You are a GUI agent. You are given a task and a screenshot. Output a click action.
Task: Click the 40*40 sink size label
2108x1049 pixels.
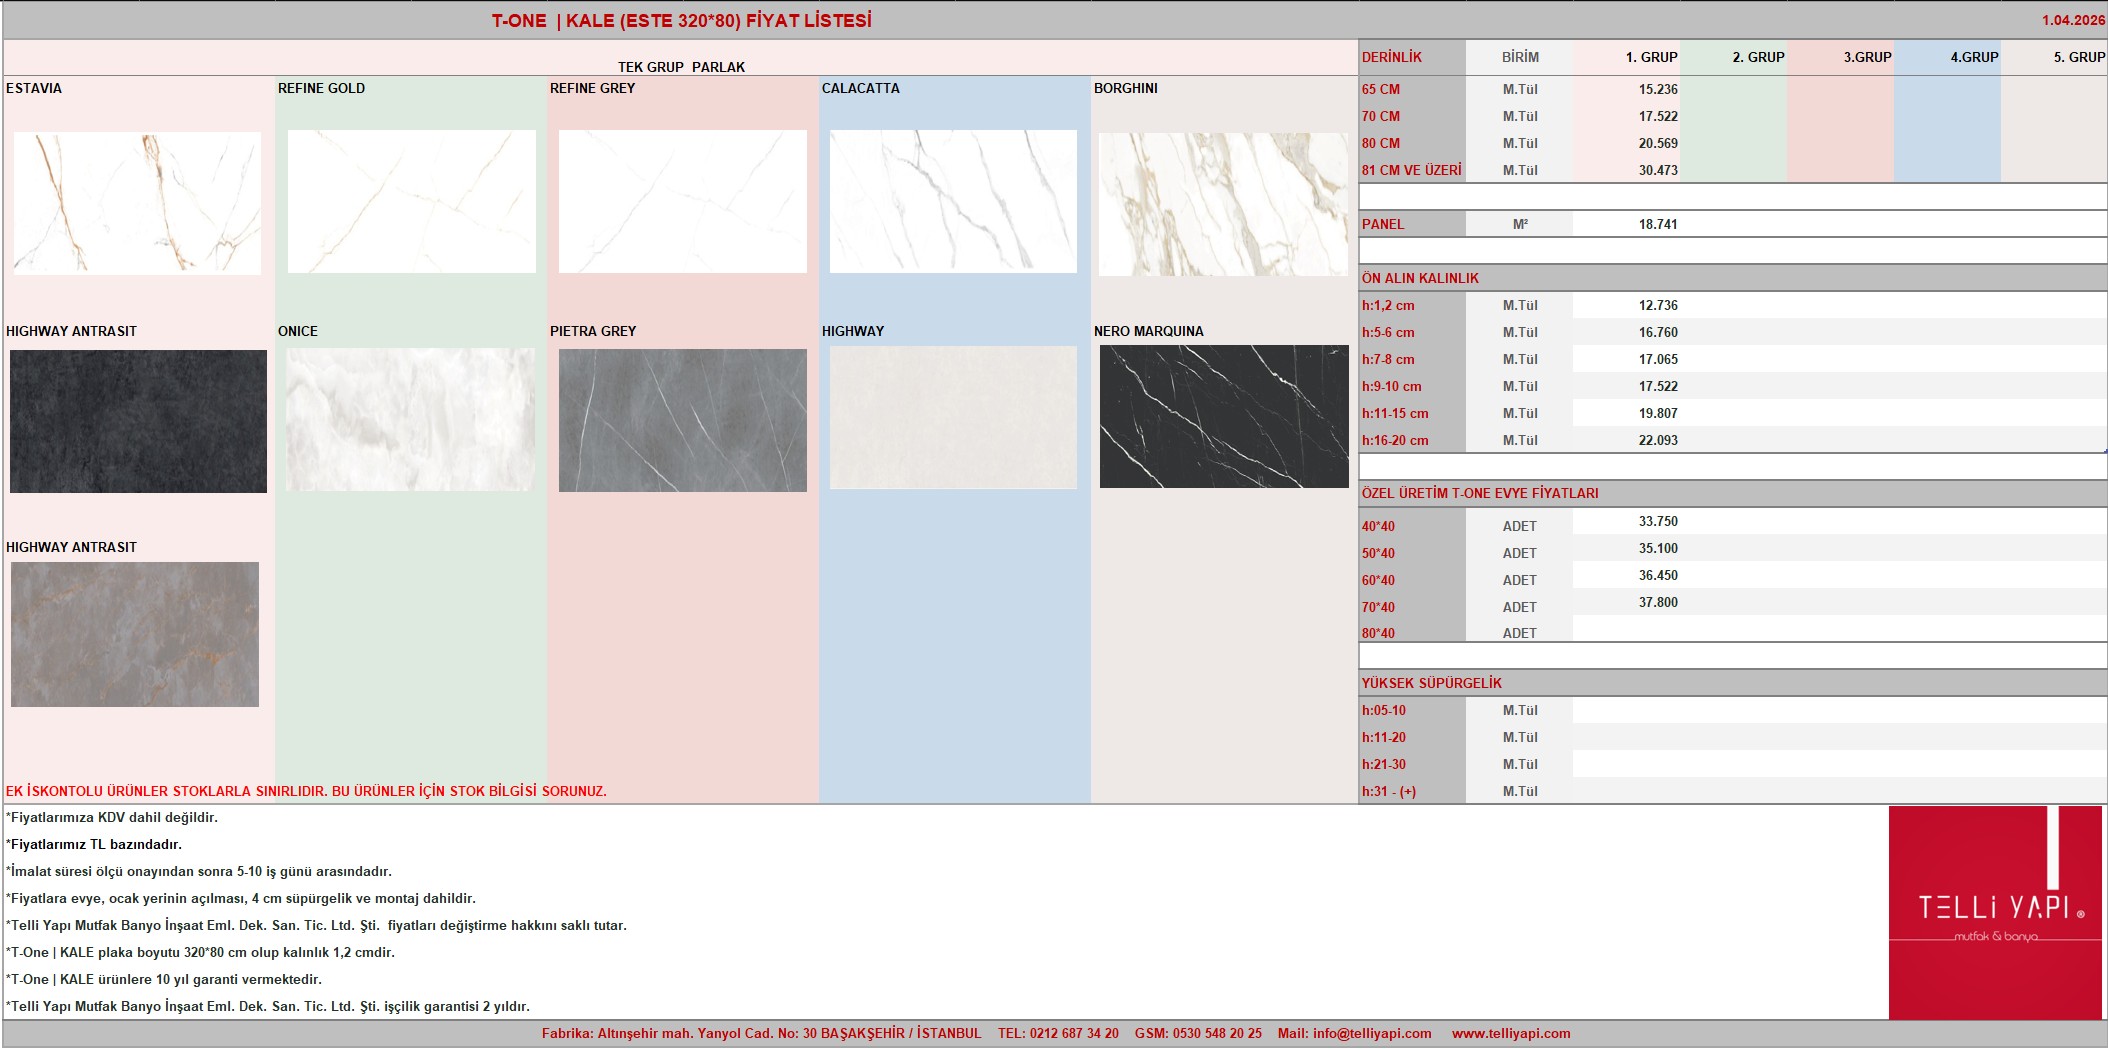pyautogui.click(x=1378, y=526)
